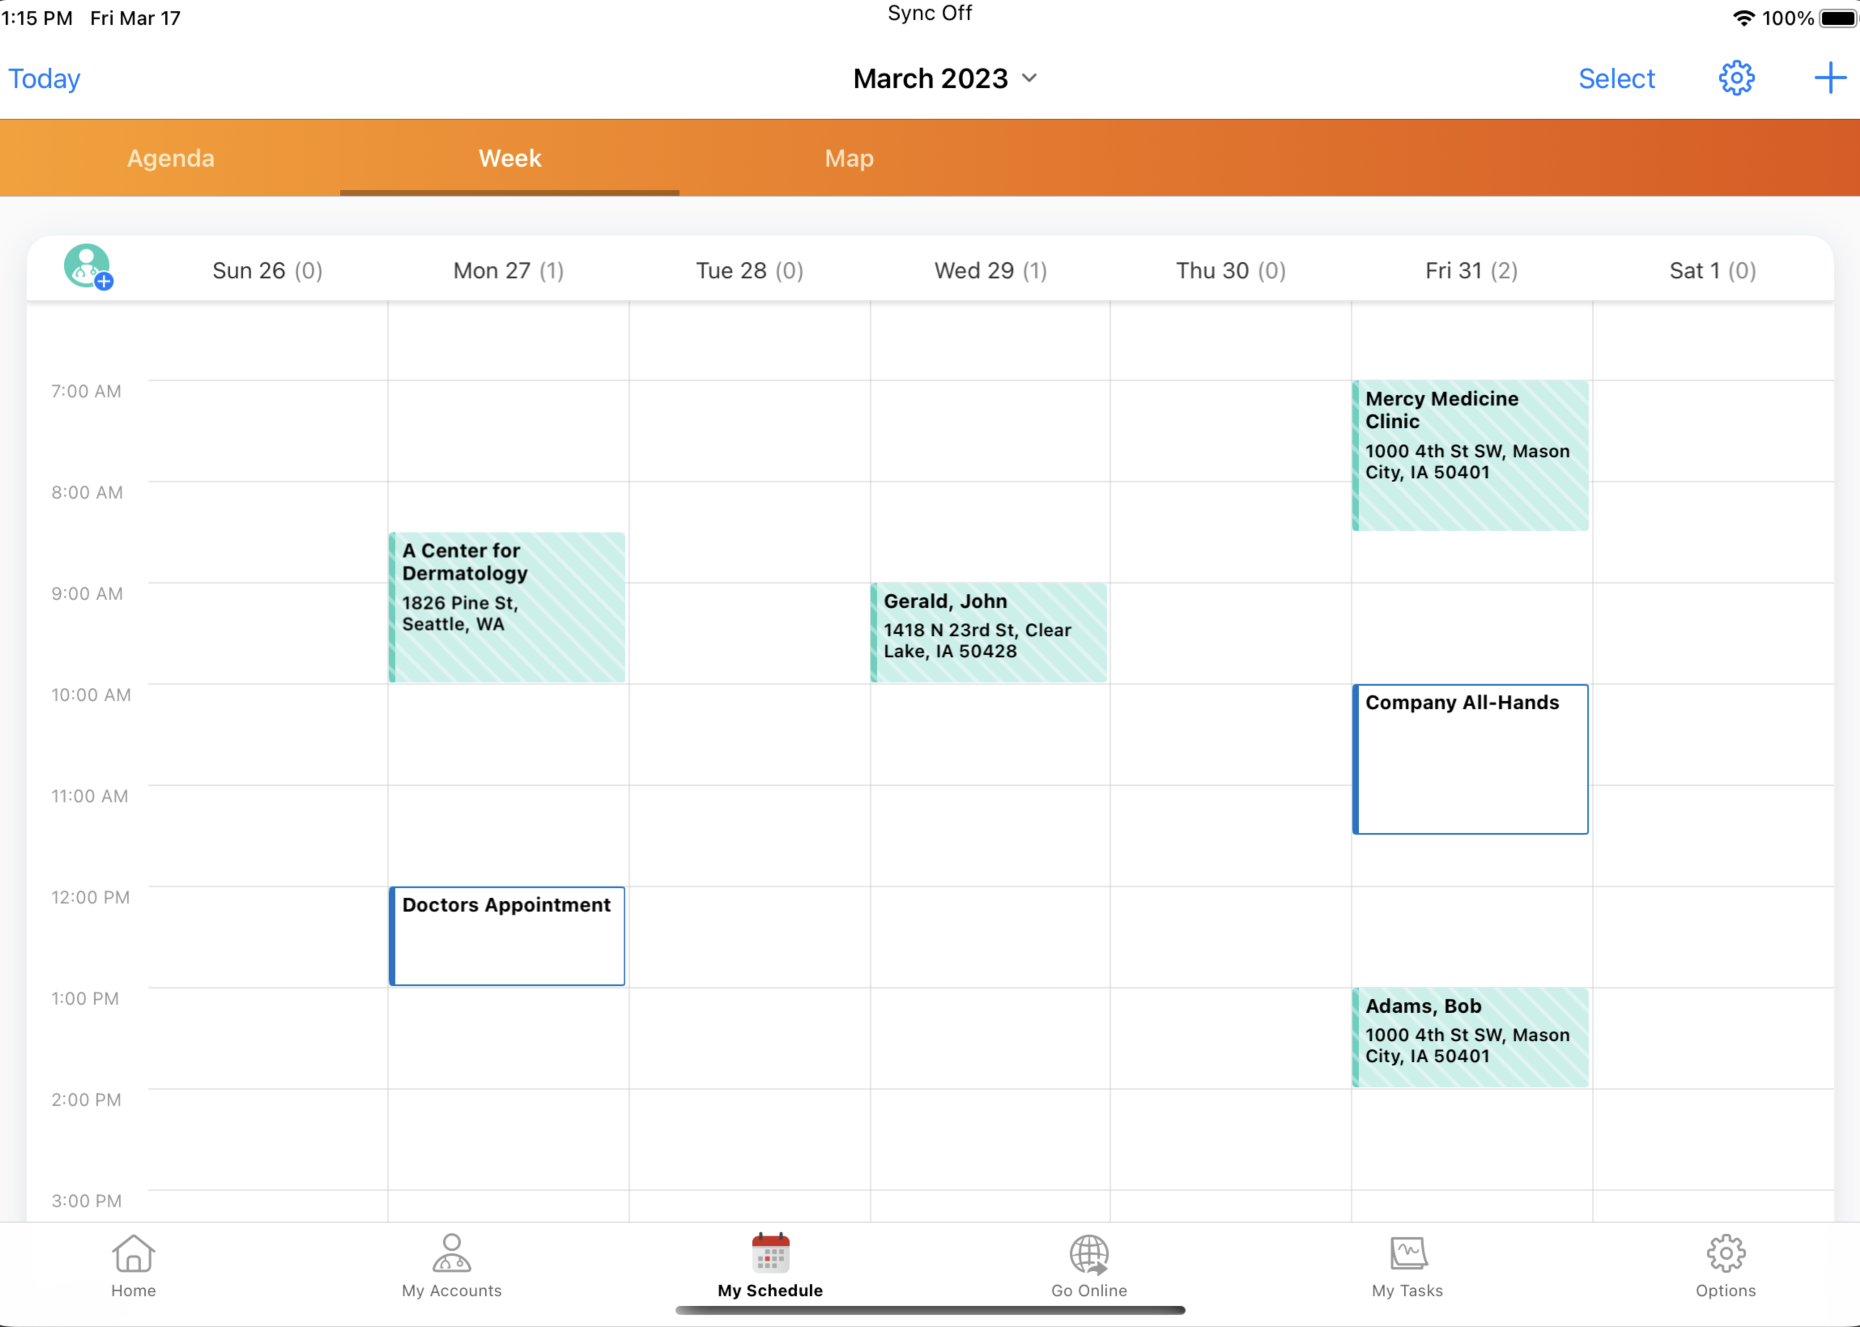
Task: Select the Fri 31 column header
Action: click(x=1470, y=270)
